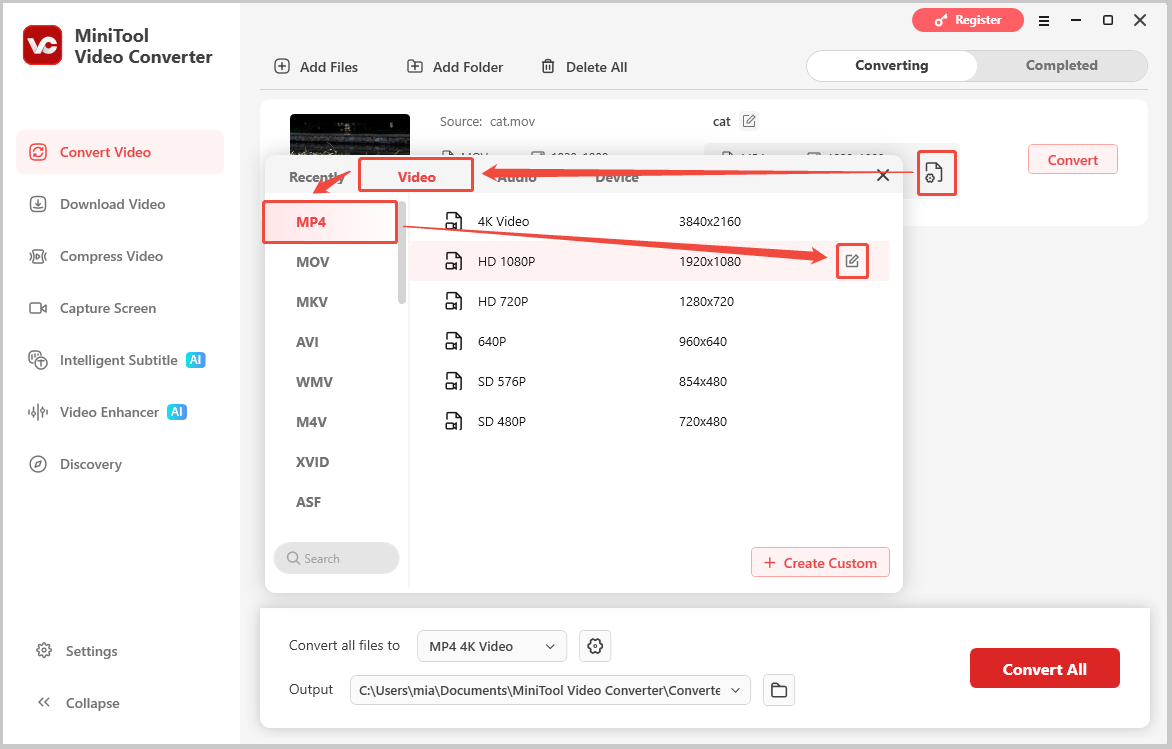Switch to the Converting tab
1172x749 pixels.
click(892, 66)
